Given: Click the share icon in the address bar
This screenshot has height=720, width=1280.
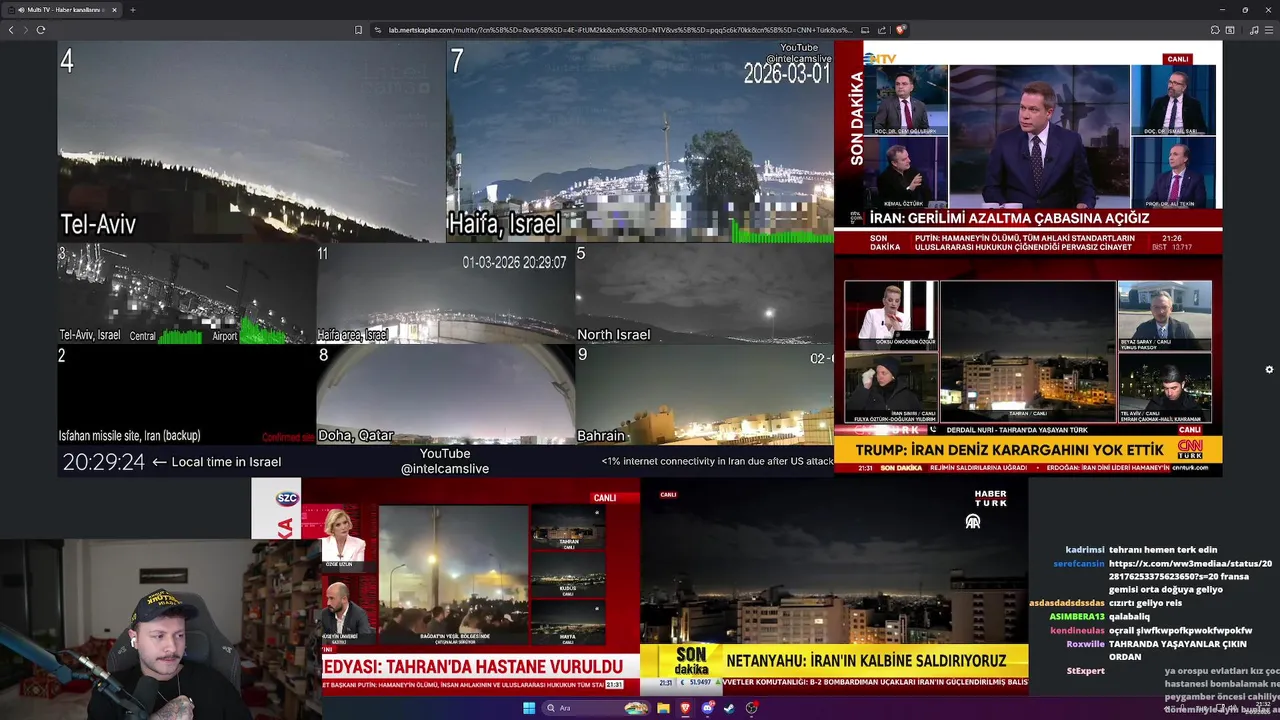Looking at the screenshot, I should (x=882, y=30).
